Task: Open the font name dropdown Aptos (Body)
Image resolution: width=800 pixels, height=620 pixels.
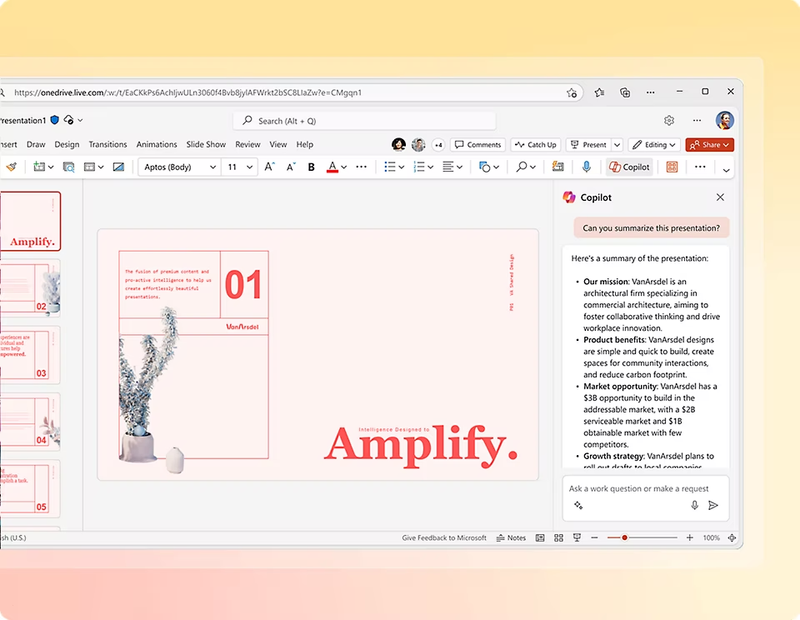Action: pos(180,167)
